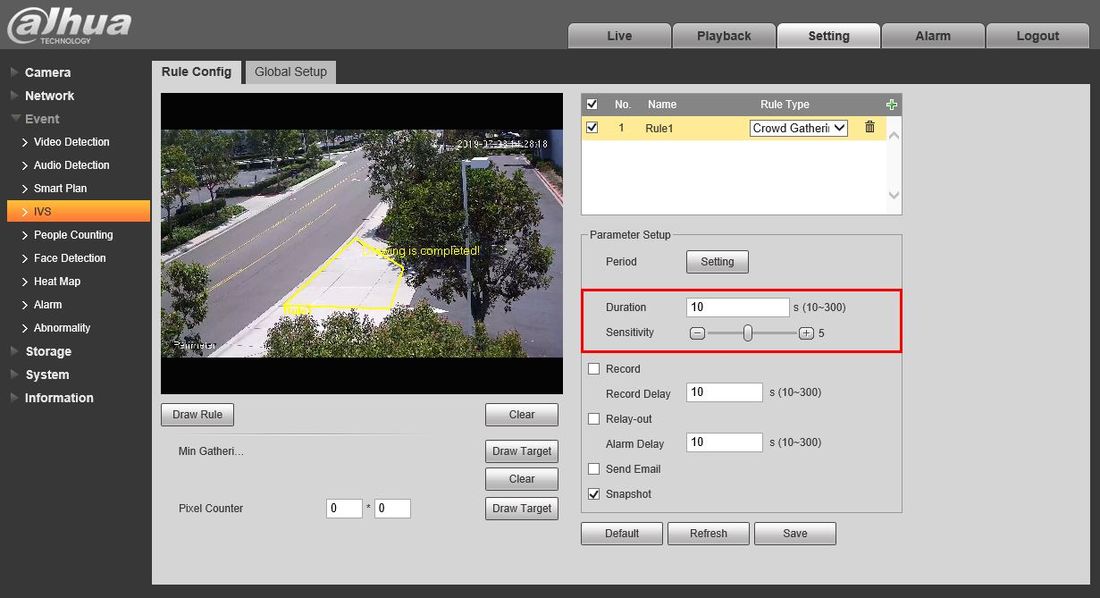This screenshot has height=598, width=1100.
Task: Click the green add rule plus icon
Action: coord(891,104)
